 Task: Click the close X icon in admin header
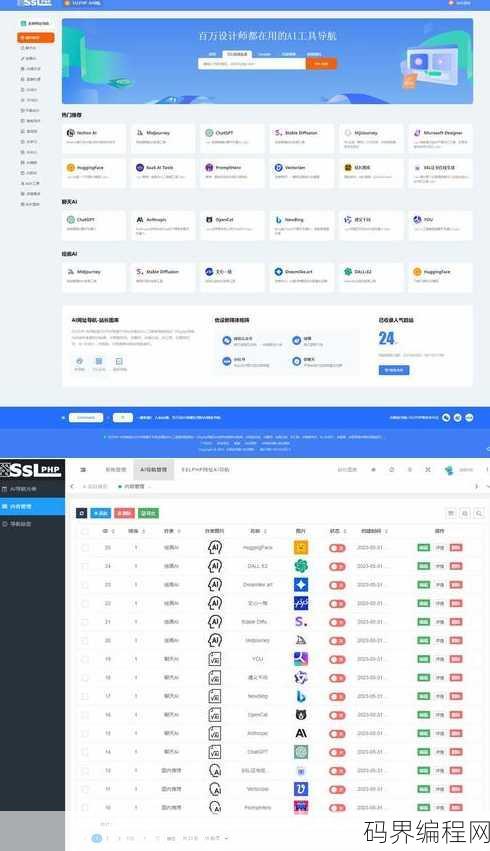428,469
